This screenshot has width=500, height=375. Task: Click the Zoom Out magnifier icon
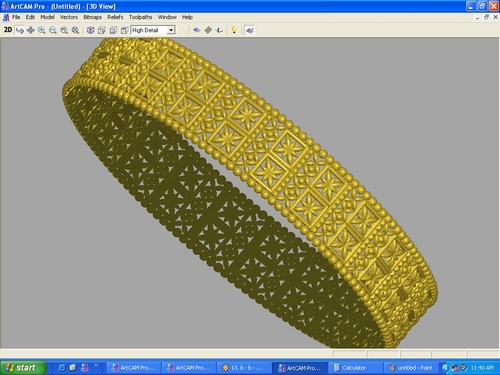coord(53,30)
